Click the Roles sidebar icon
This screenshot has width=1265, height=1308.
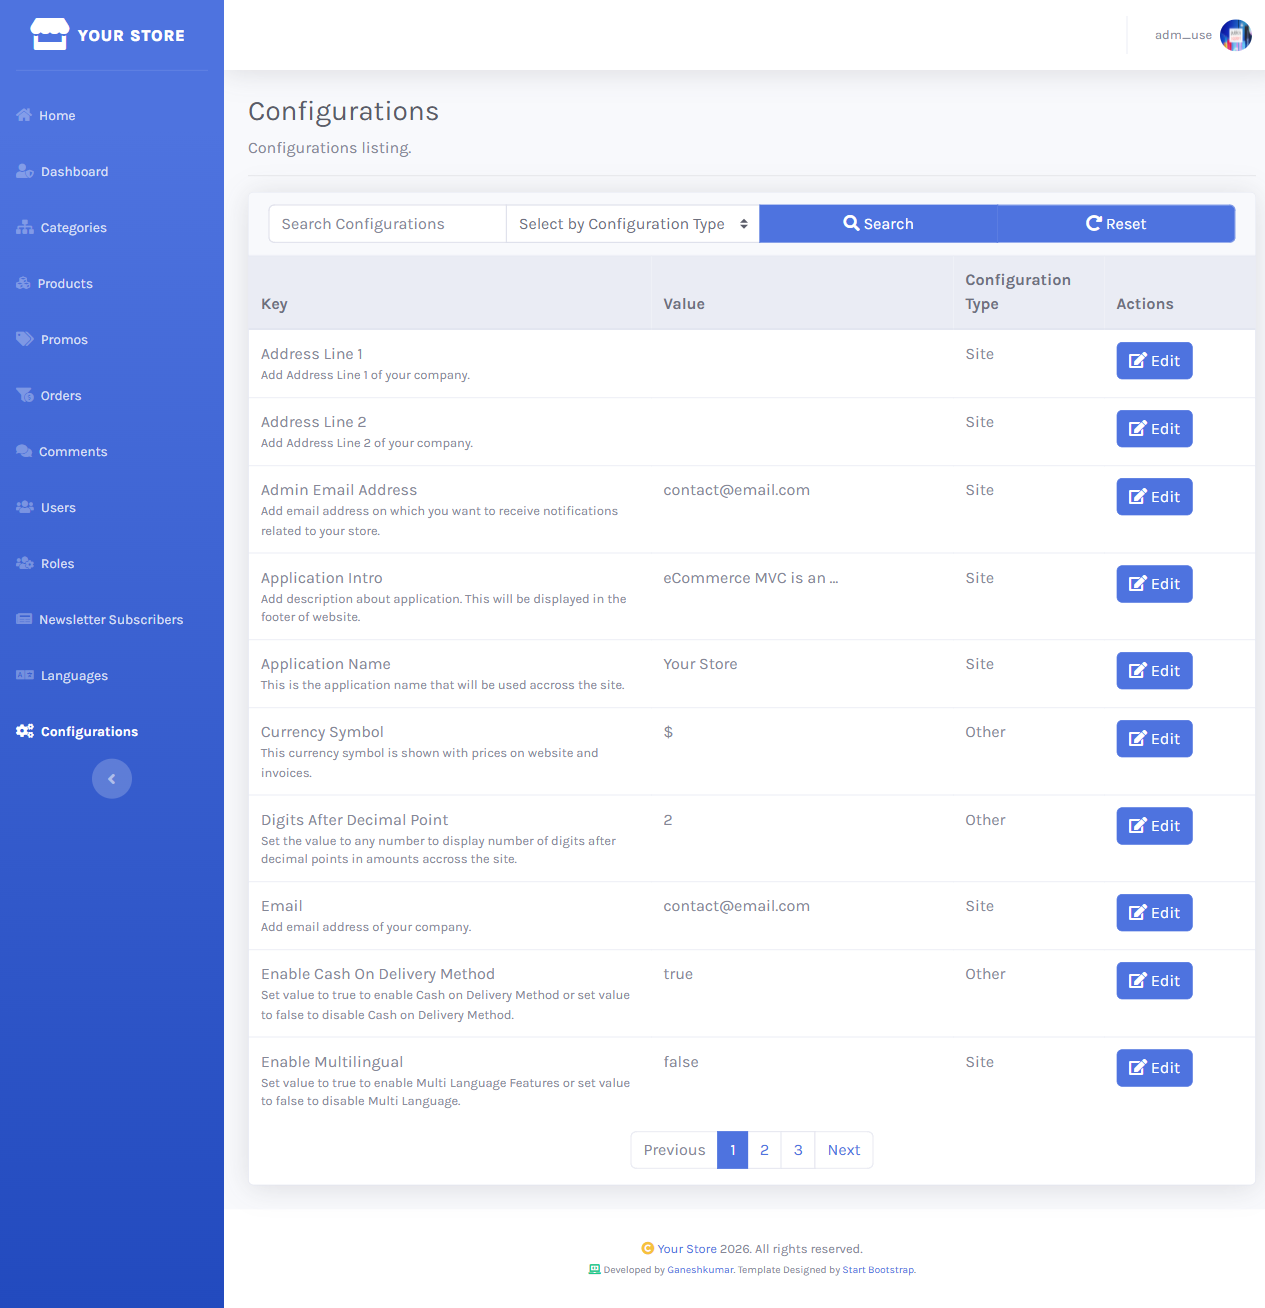pos(25,563)
